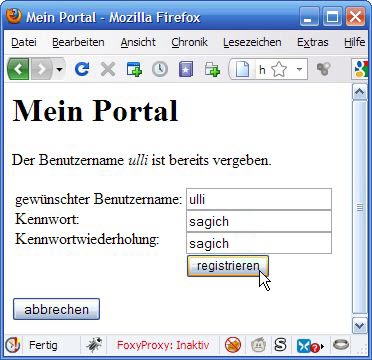This screenshot has height=360, width=372.
Task: Click the gewünschter Benutzername field containing ulli
Action: pyautogui.click(x=259, y=199)
